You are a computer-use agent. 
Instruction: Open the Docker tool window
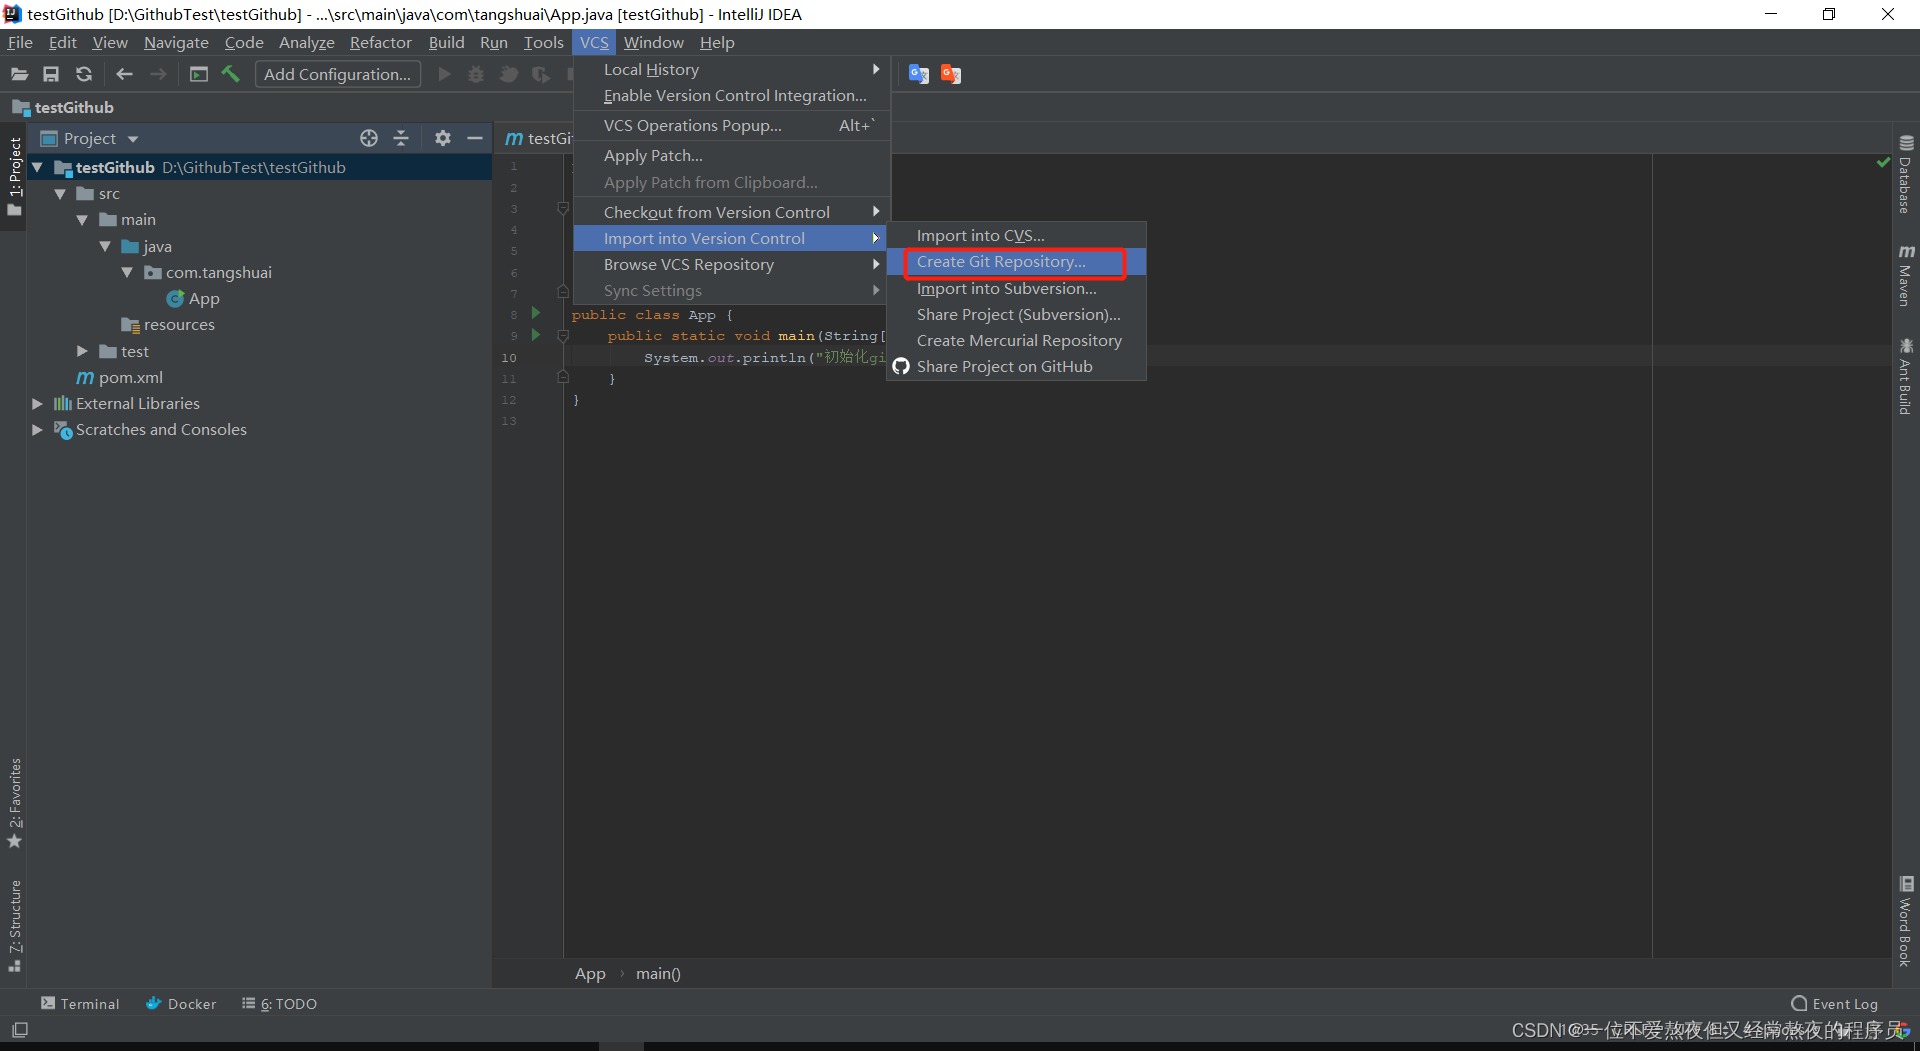(x=181, y=1003)
